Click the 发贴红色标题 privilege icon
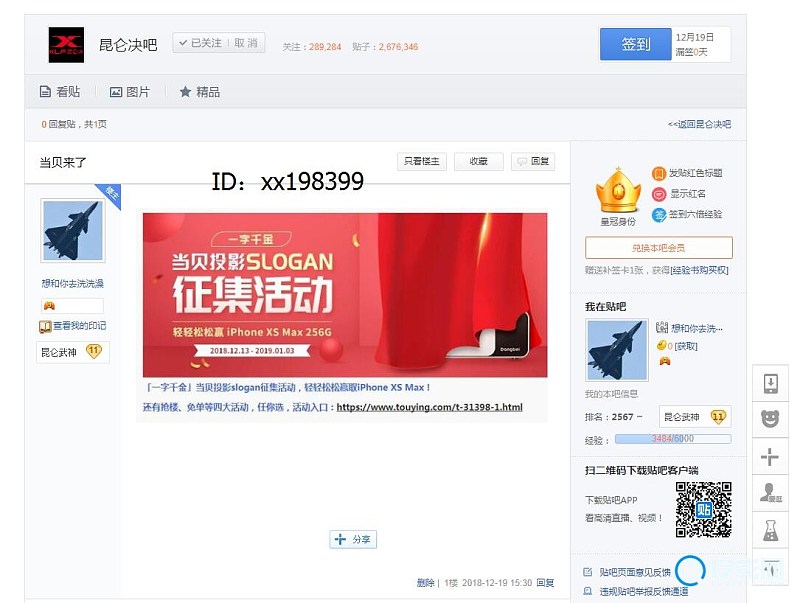Screen dimensions: 800x603 (x=659, y=173)
